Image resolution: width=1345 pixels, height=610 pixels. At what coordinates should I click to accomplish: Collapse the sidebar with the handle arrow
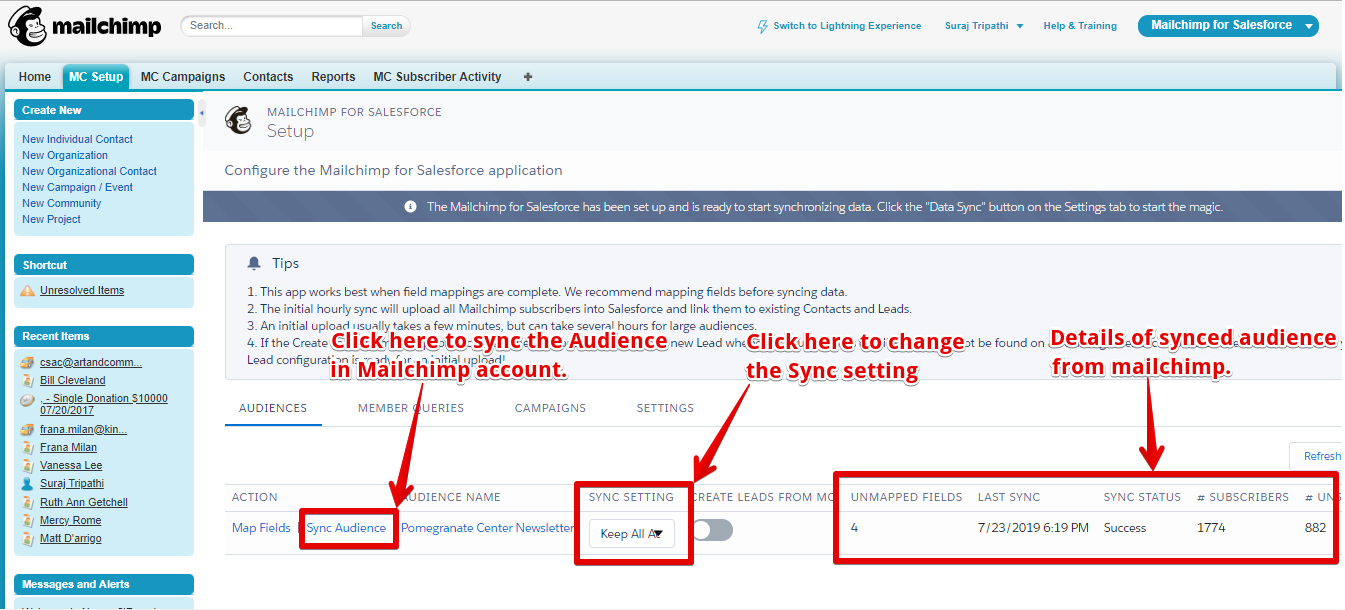pos(201,113)
